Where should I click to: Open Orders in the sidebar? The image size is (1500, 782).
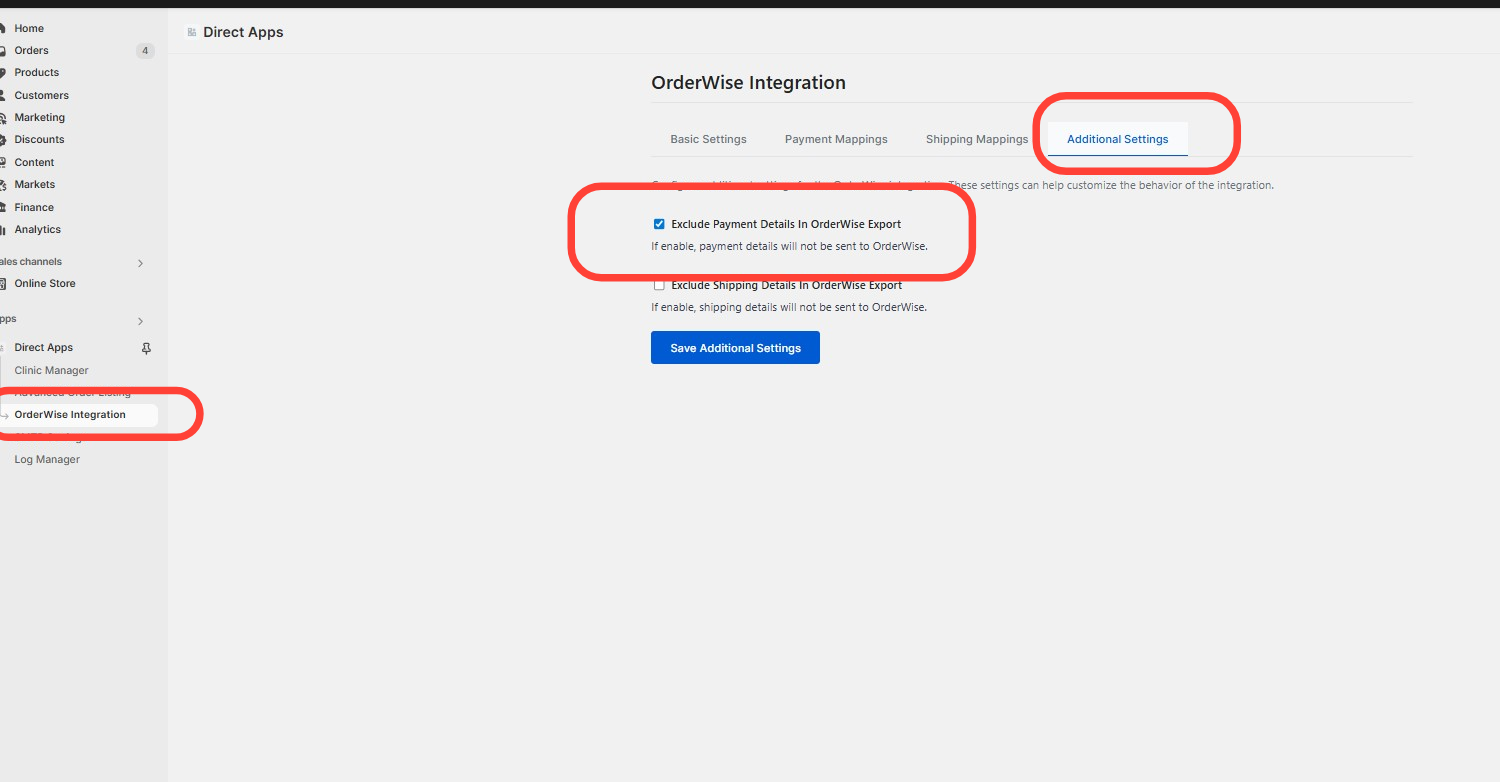pyautogui.click(x=31, y=50)
